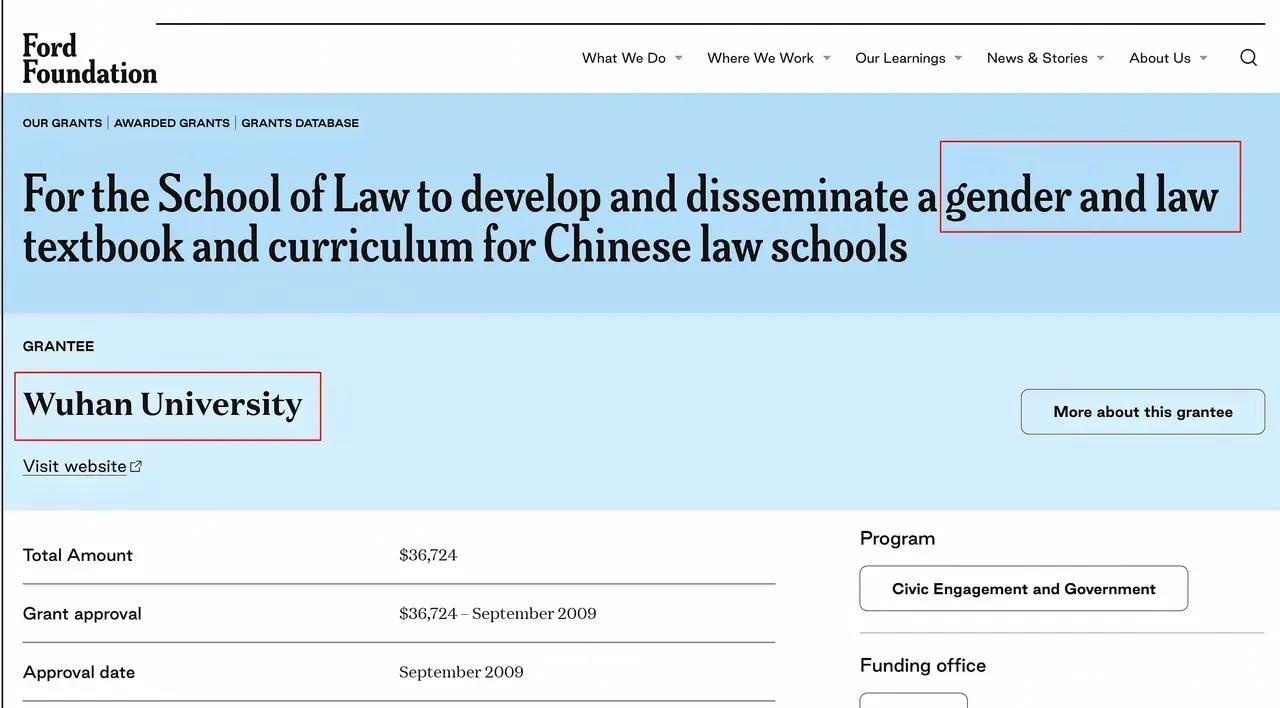Go to Awarded Grants breadcrumb
Viewport: 1280px width, 708px height.
[172, 123]
